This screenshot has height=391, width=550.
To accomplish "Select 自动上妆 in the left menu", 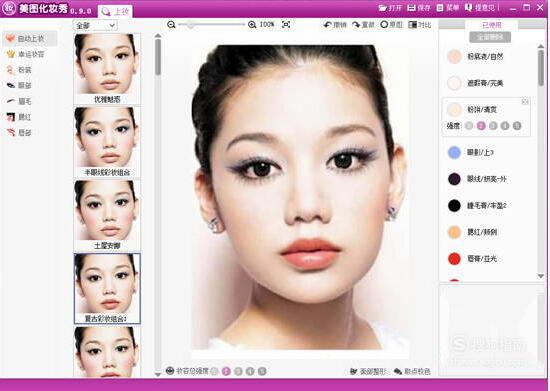I will [x=30, y=38].
